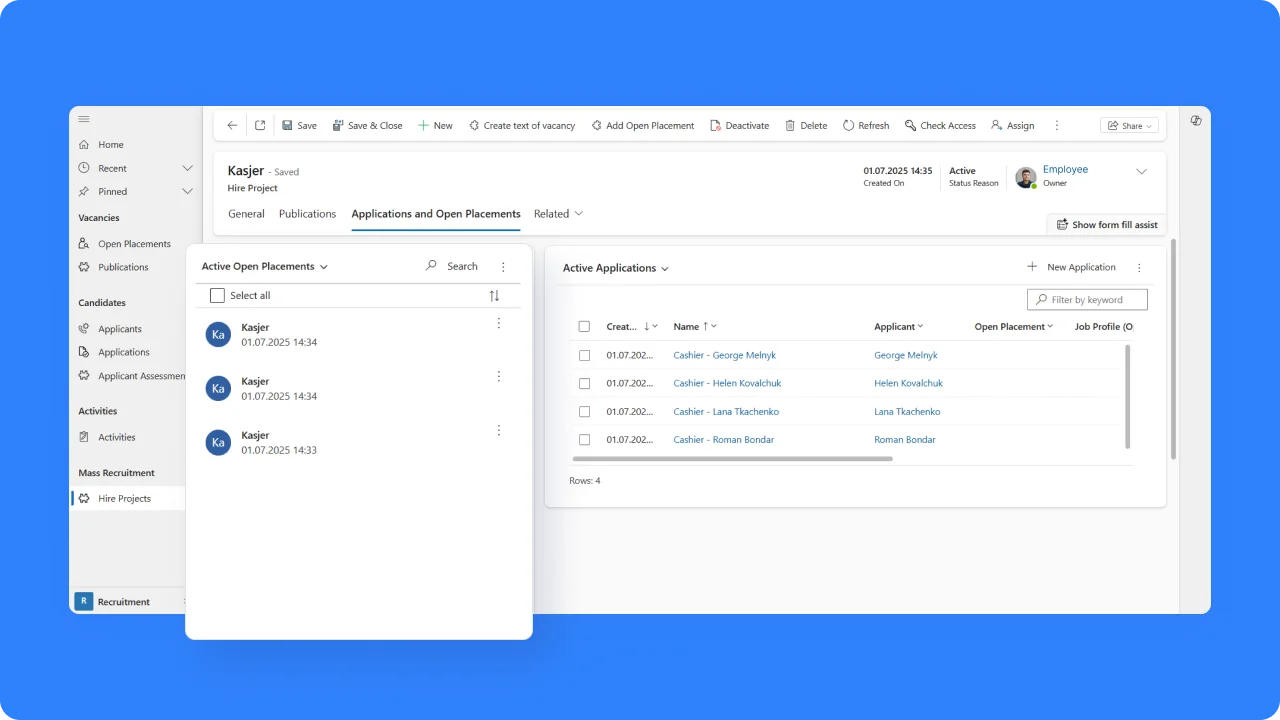The height and width of the screenshot is (720, 1280).
Task: Click the Check Access toolbar icon
Action: 910,126
